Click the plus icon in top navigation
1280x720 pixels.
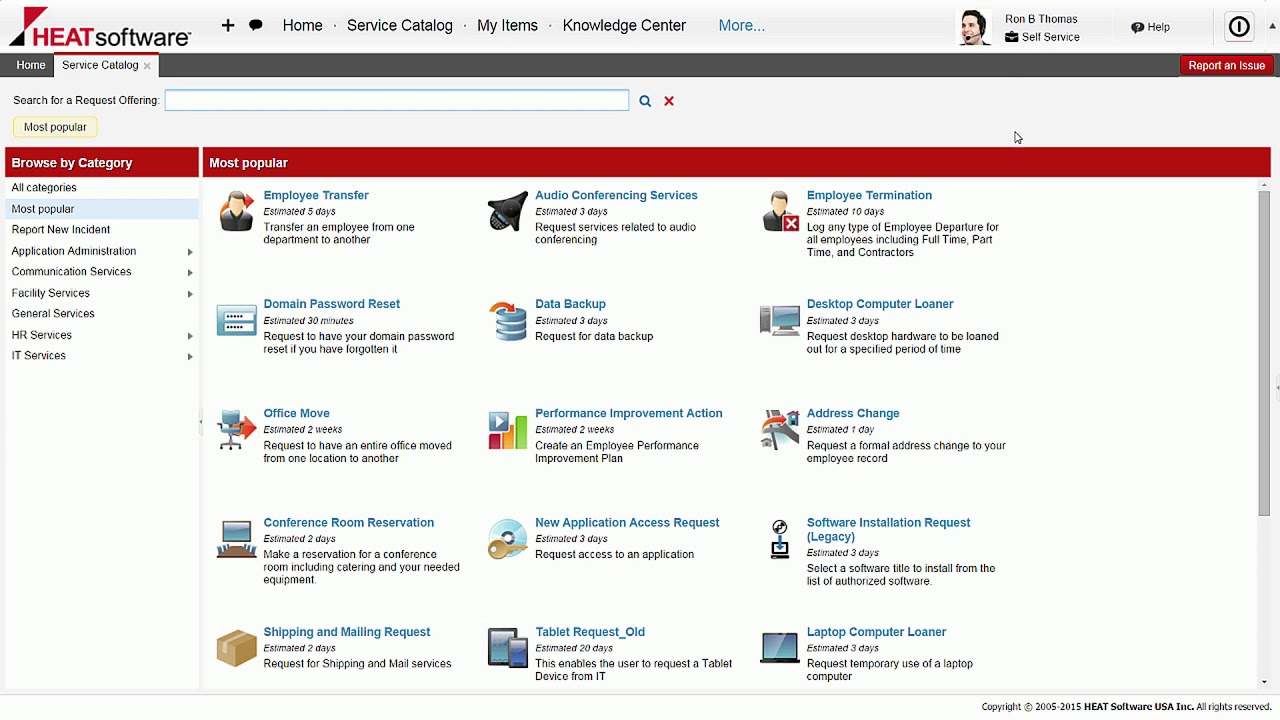(228, 26)
